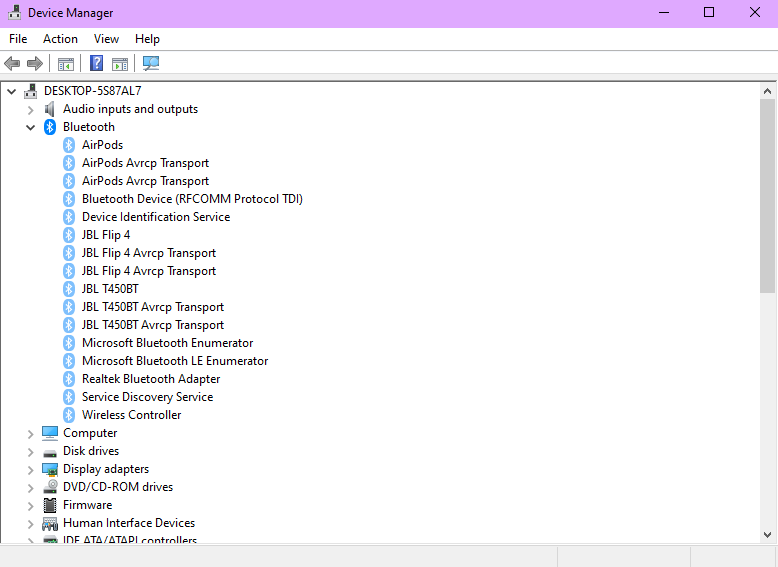The image size is (778, 567).
Task: Minimize the Device Manager window
Action: click(x=664, y=12)
